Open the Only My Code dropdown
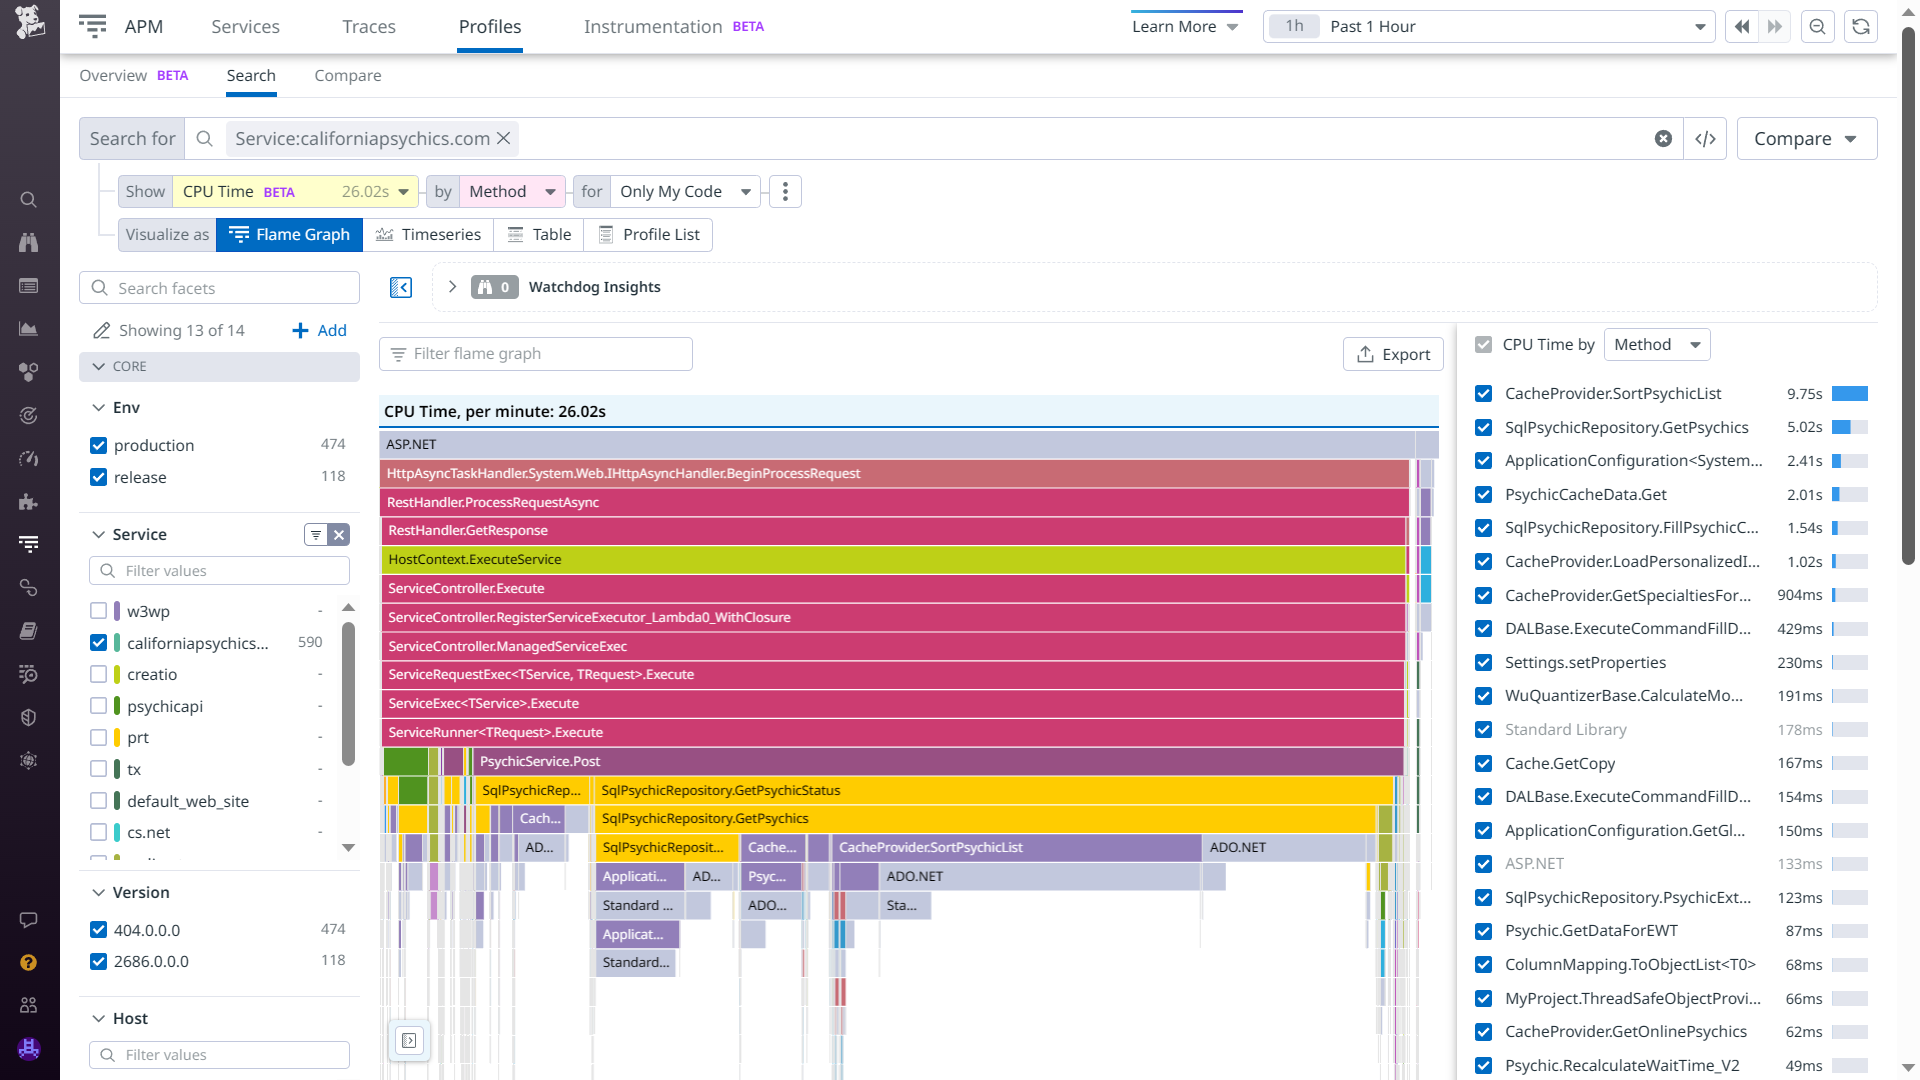 pos(685,192)
